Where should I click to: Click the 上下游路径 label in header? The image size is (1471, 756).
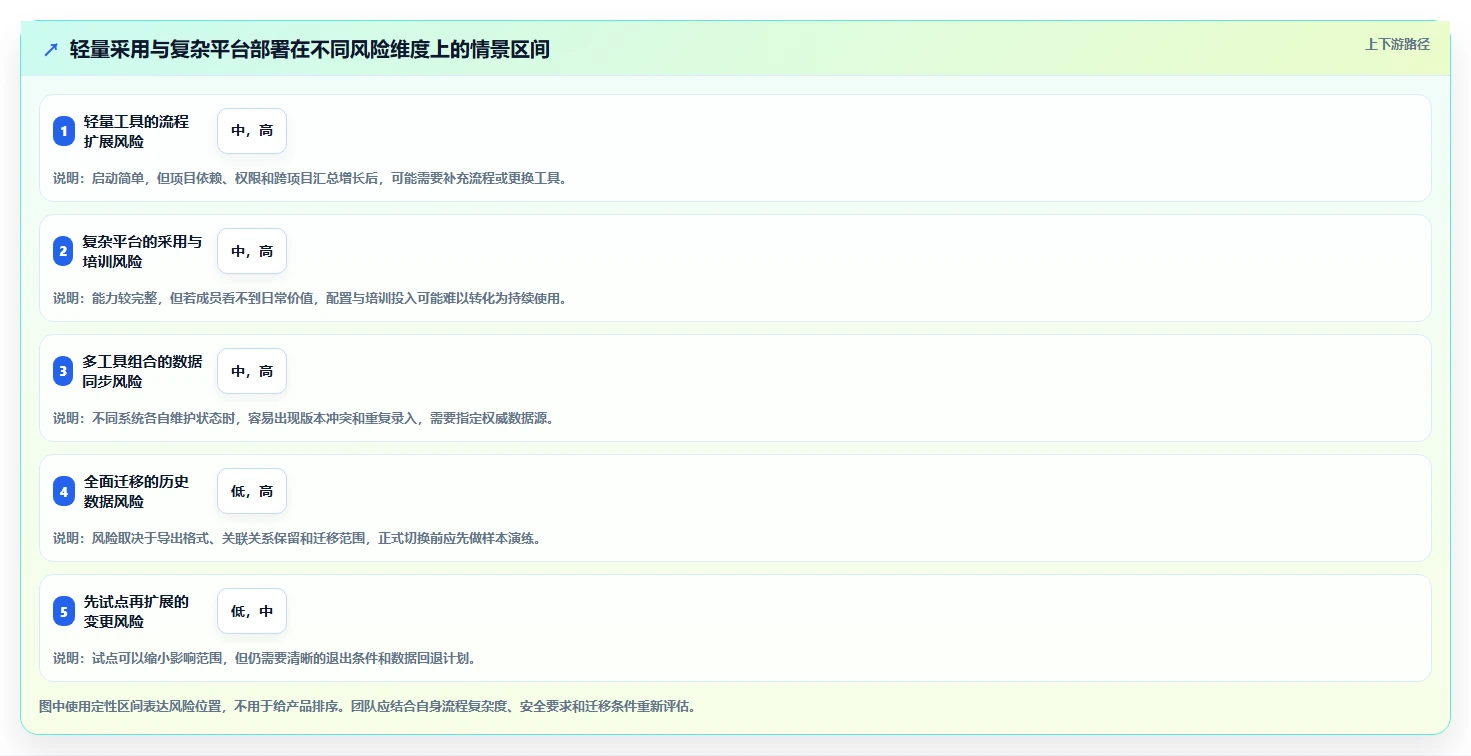[1398, 44]
